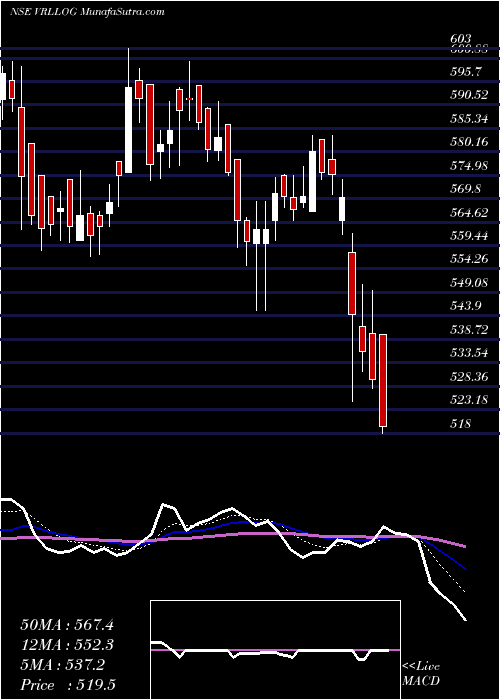Pick the 549.08 price level label
This screenshot has width=500, height=700.
469,282
